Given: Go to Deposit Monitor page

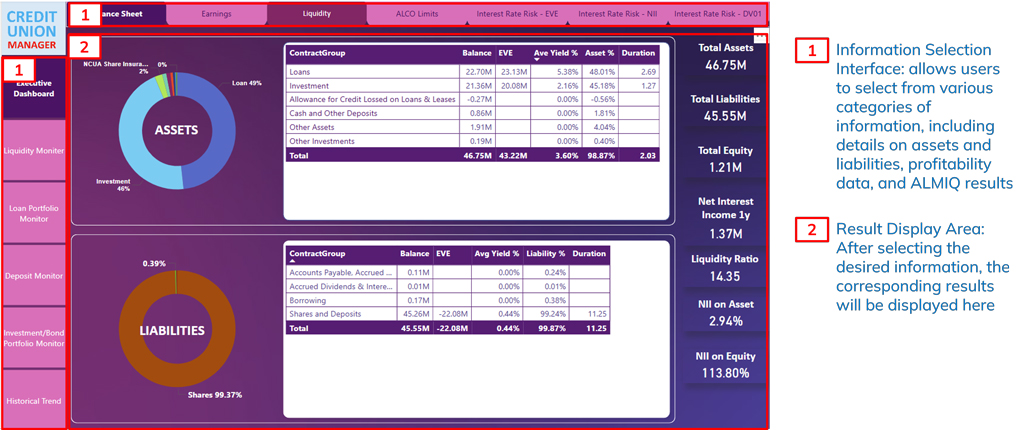Looking at the screenshot, I should [34, 276].
